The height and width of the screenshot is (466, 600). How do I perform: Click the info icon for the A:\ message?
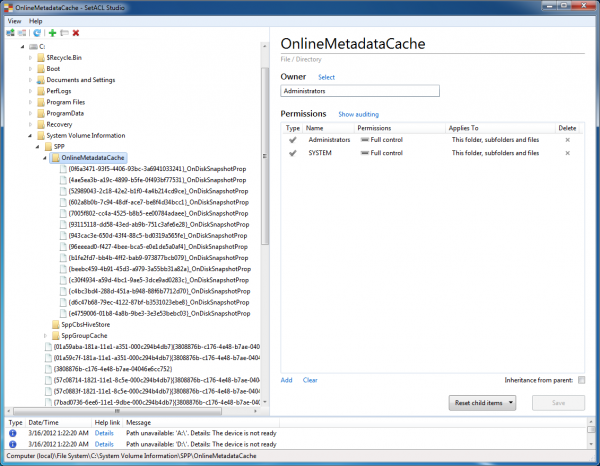[13, 433]
